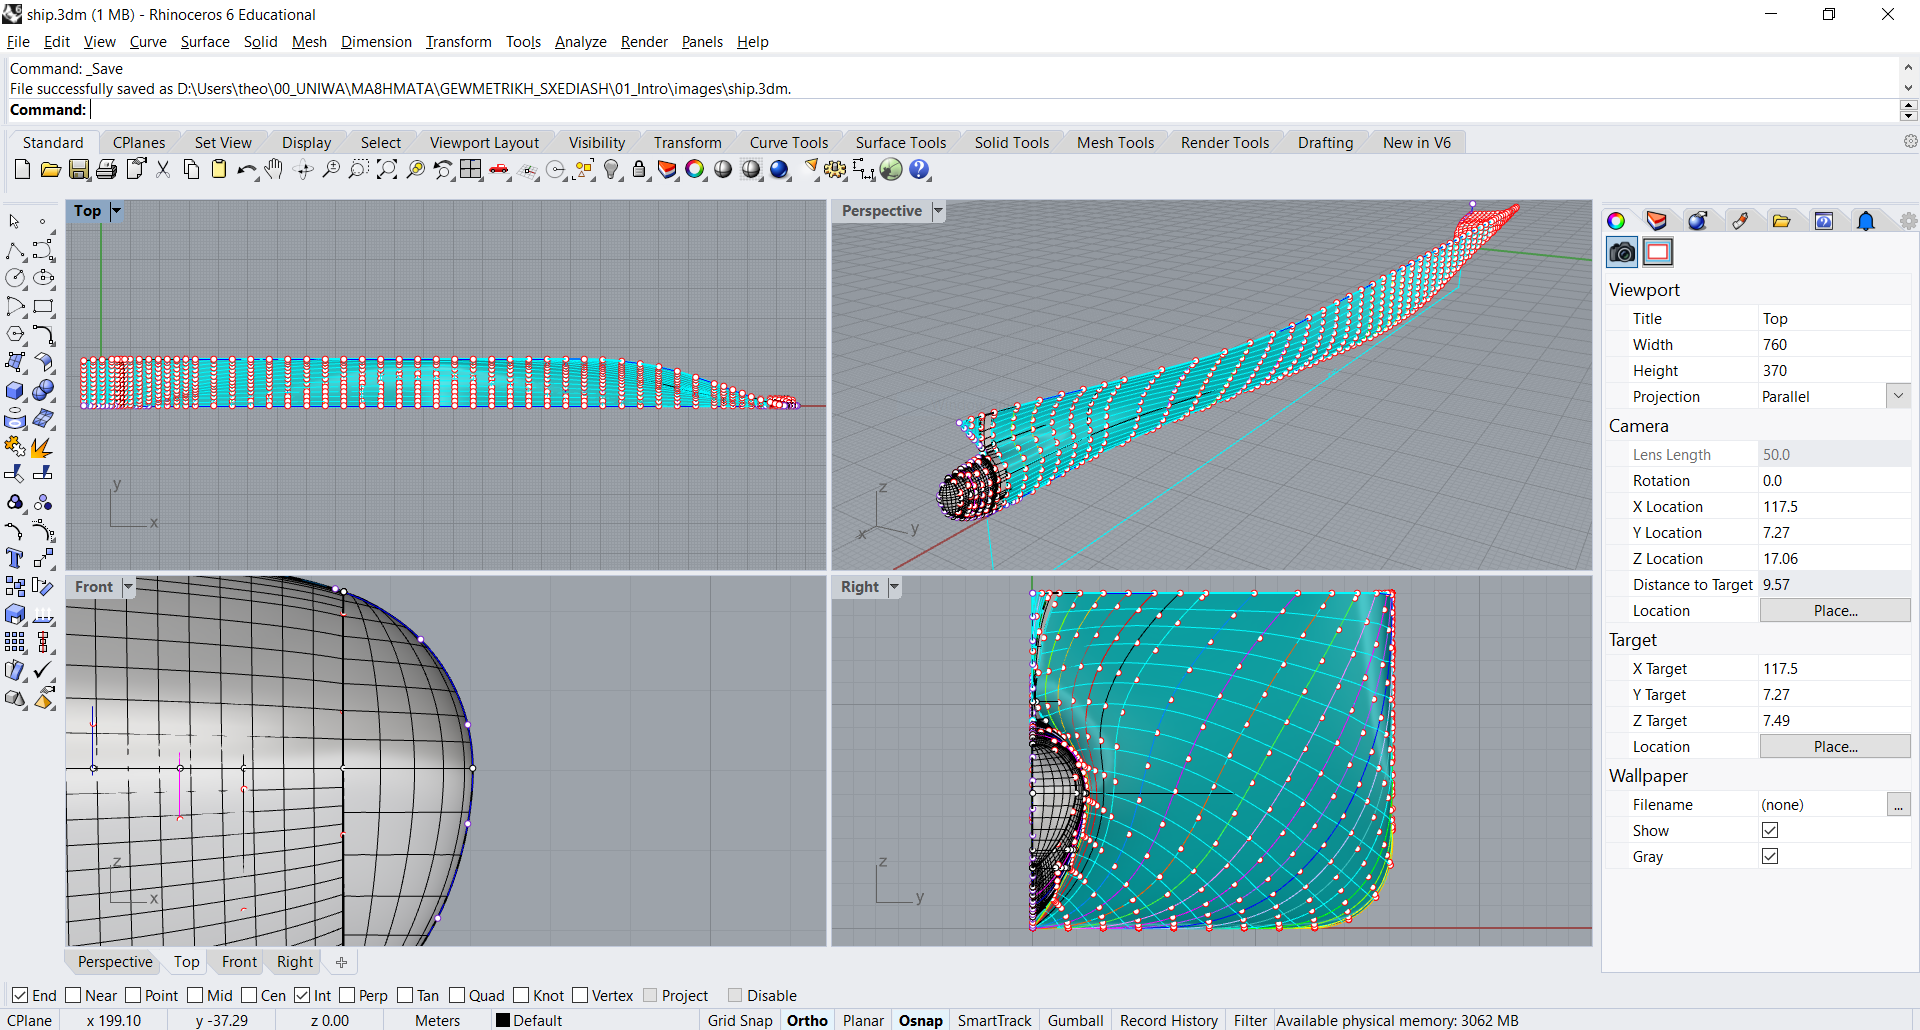Uncheck the Wallpaper Show checkbox
This screenshot has height=1030, width=1920.
tap(1770, 830)
